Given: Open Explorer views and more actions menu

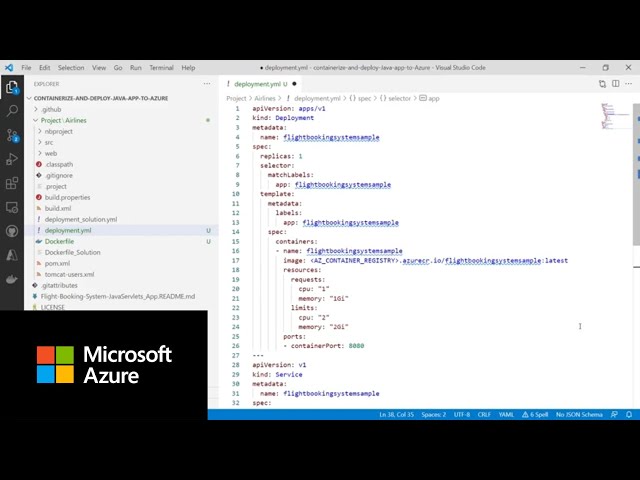Looking at the screenshot, I should coord(207,84).
